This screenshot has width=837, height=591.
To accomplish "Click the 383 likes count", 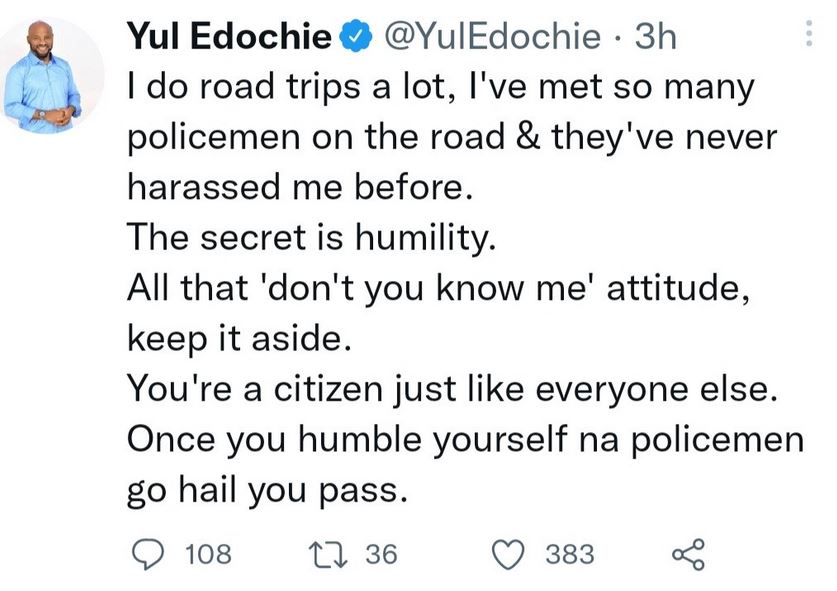I will 569,553.
